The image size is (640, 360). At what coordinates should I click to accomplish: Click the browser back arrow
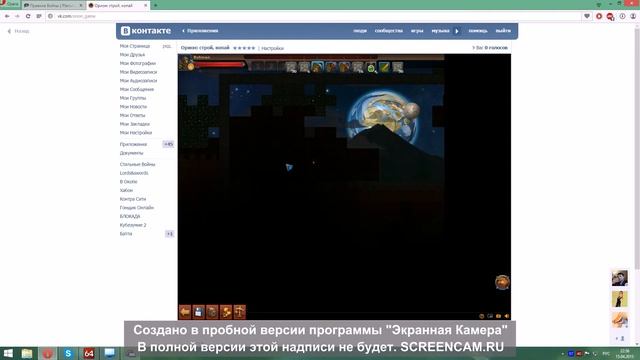point(7,16)
